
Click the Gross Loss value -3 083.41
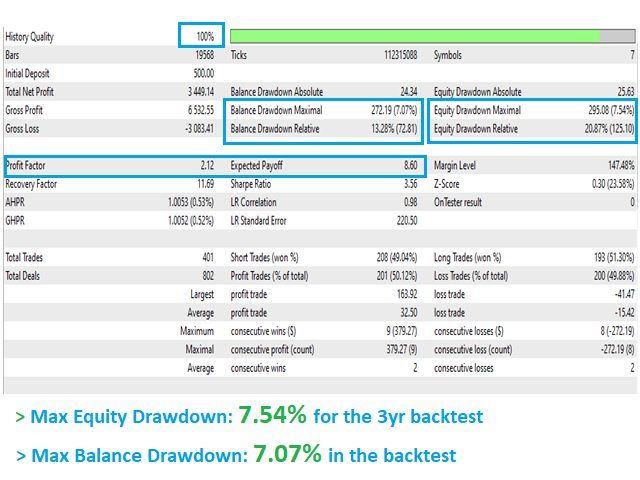click(199, 129)
